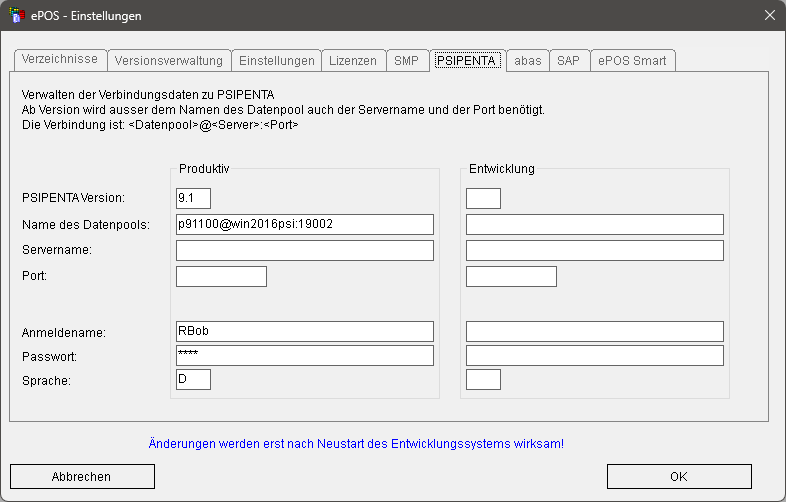This screenshot has width=786, height=502.
Task: Show the ePOS Smart tab
Action: coord(633,61)
